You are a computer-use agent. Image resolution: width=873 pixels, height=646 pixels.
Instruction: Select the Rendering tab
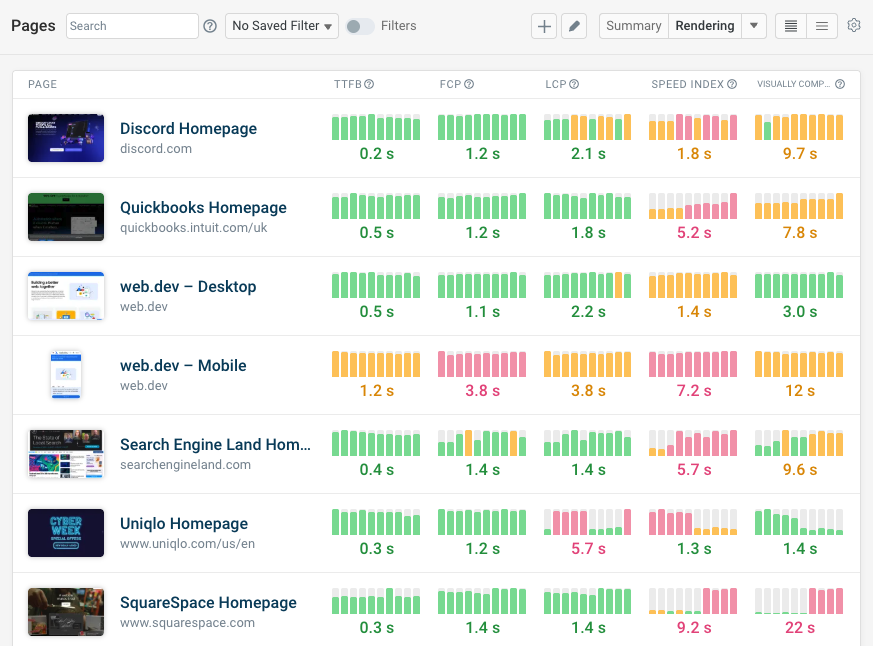(706, 26)
